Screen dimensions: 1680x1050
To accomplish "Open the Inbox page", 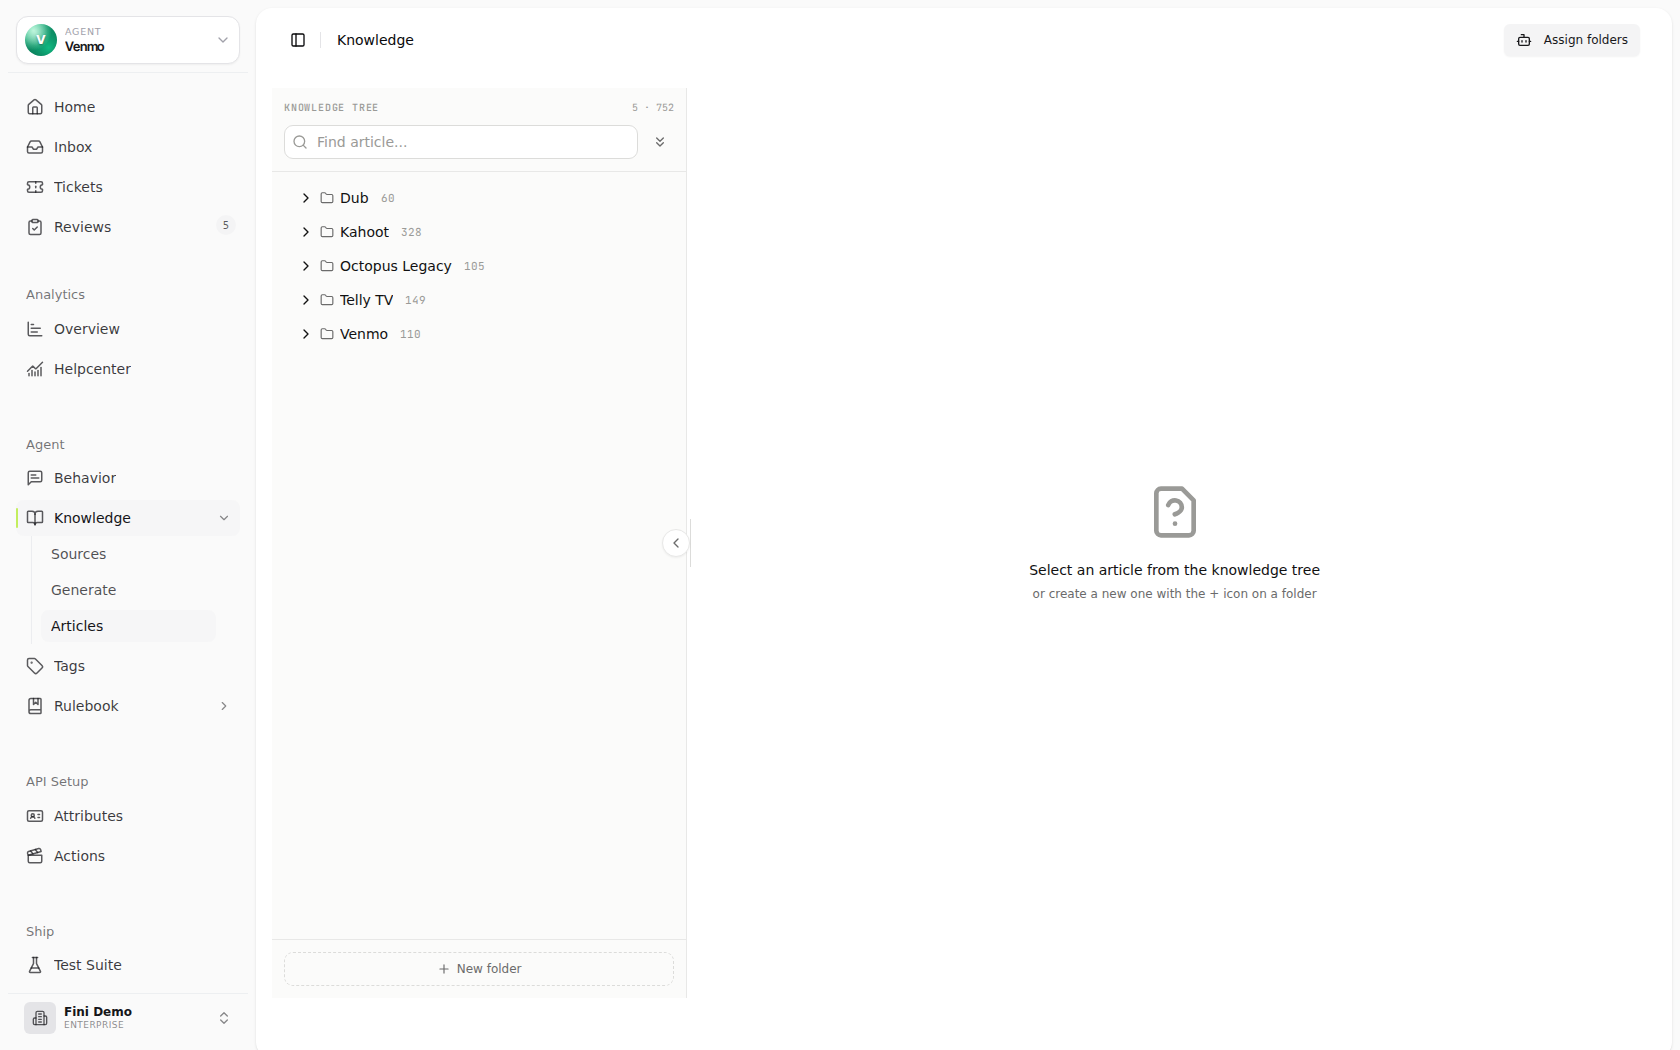I will [x=128, y=147].
